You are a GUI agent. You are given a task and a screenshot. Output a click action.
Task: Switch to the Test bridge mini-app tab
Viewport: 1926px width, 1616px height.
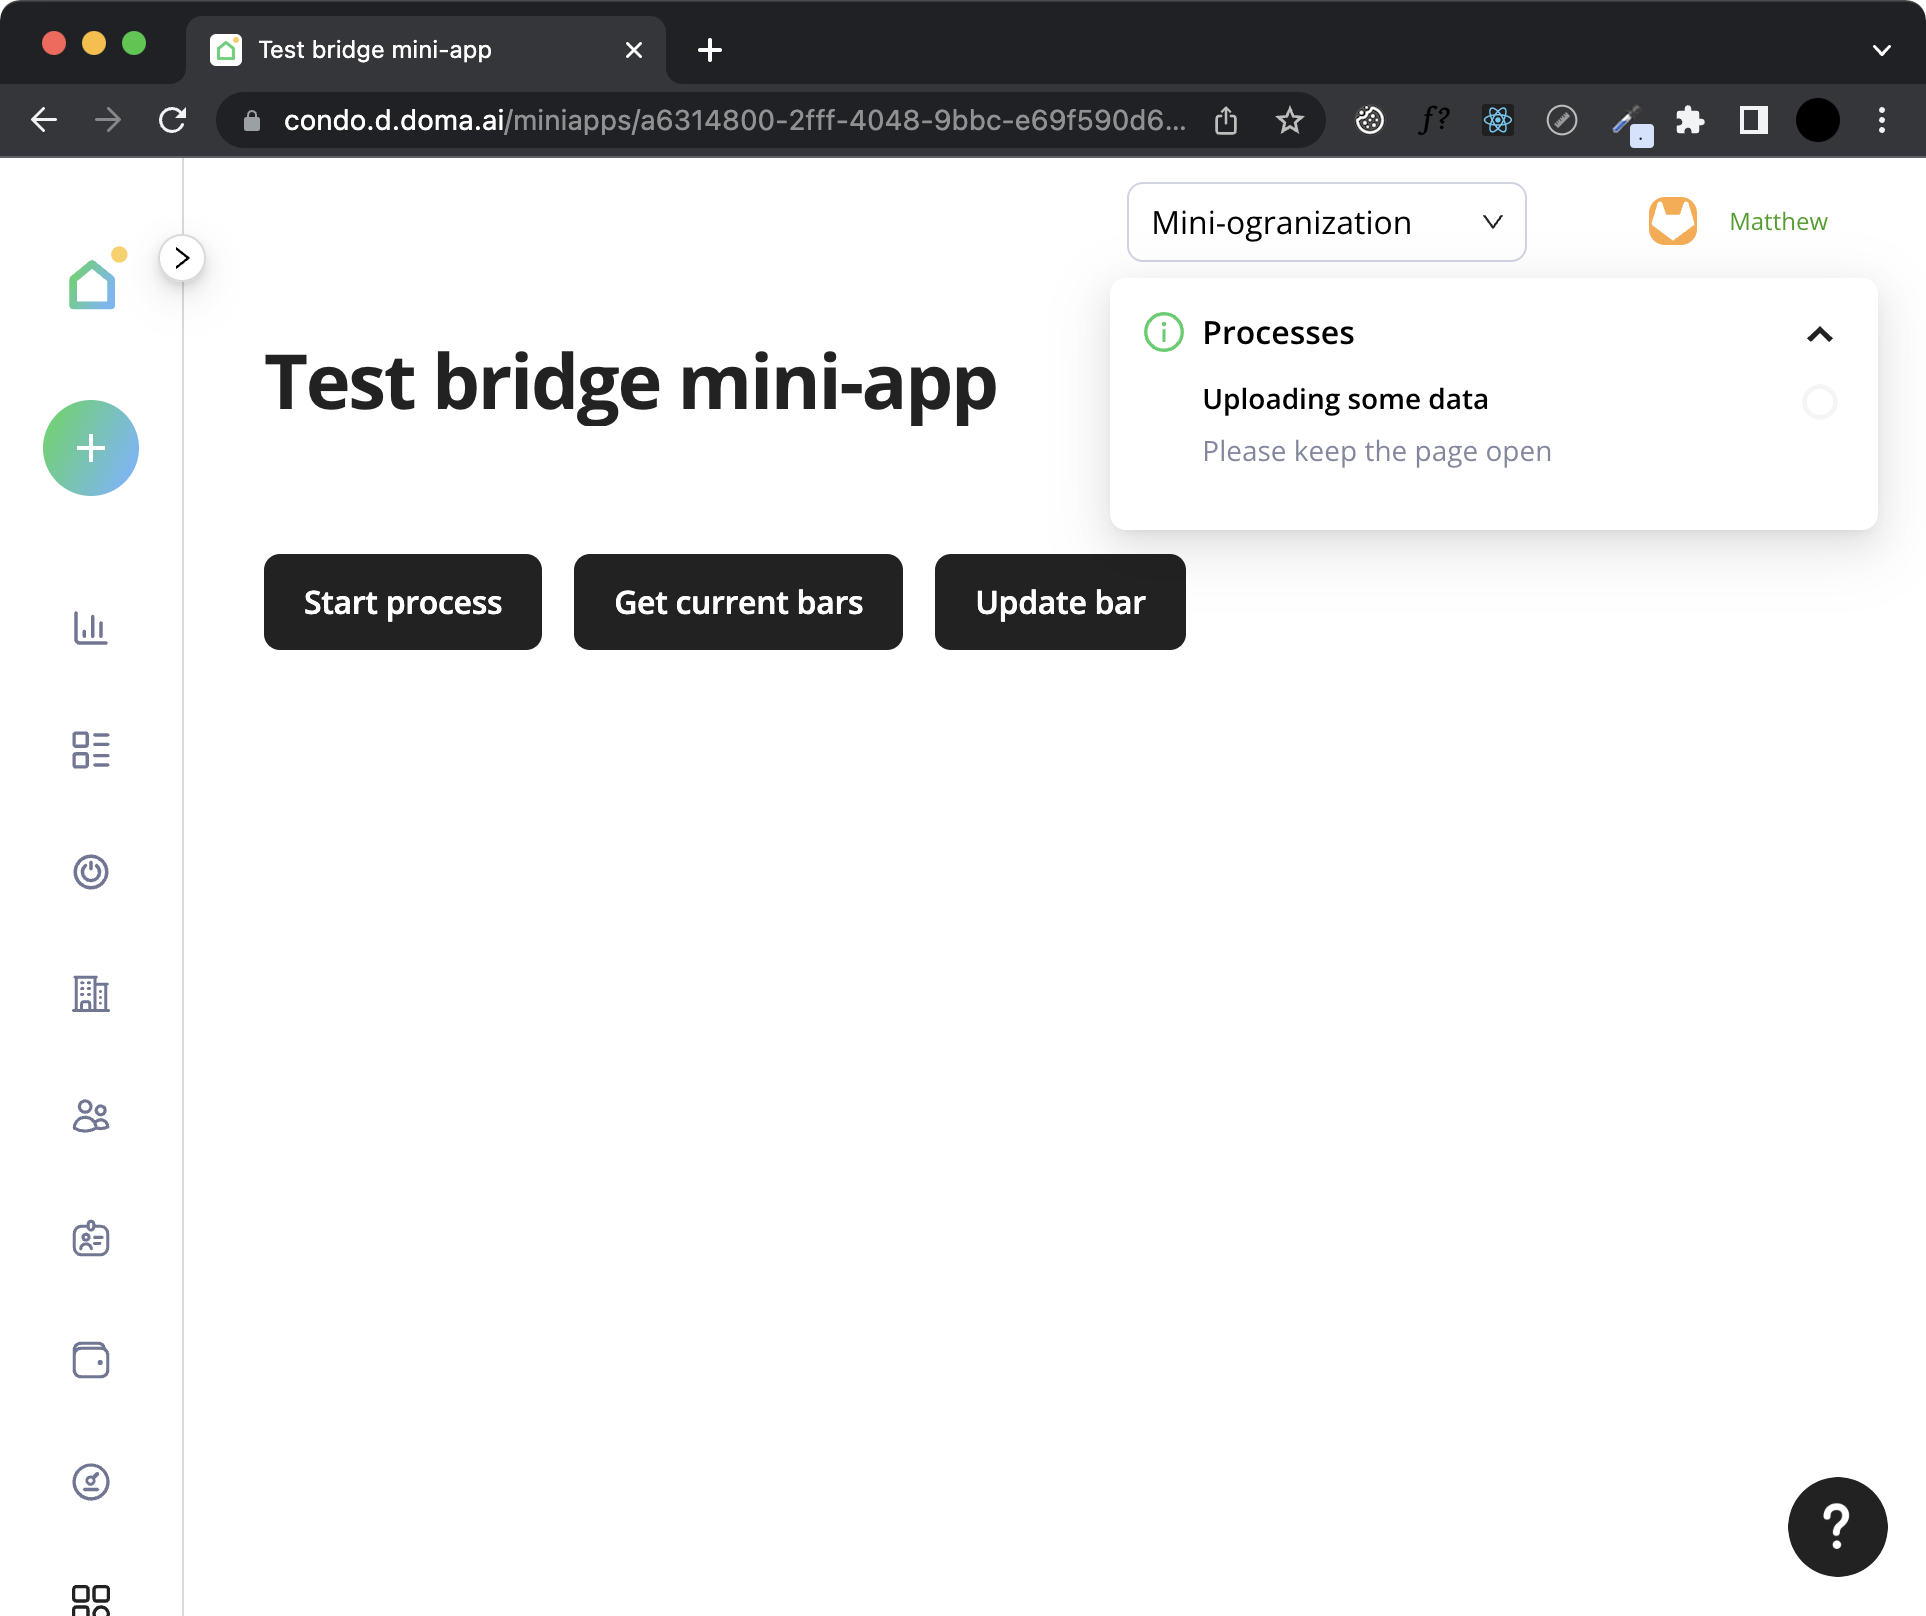(373, 49)
